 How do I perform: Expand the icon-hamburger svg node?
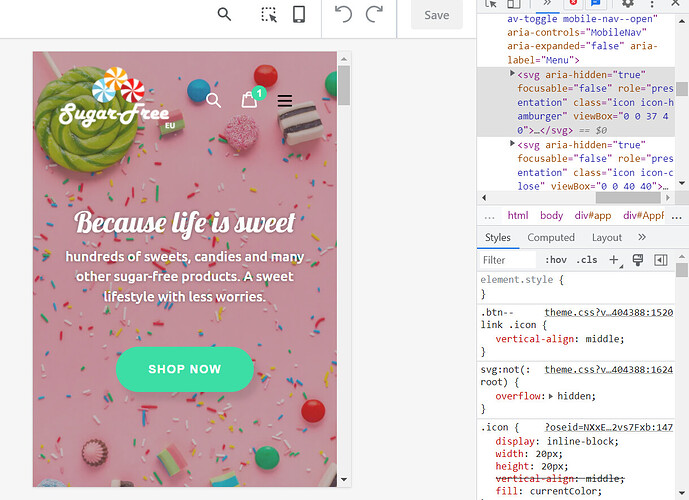coord(513,74)
